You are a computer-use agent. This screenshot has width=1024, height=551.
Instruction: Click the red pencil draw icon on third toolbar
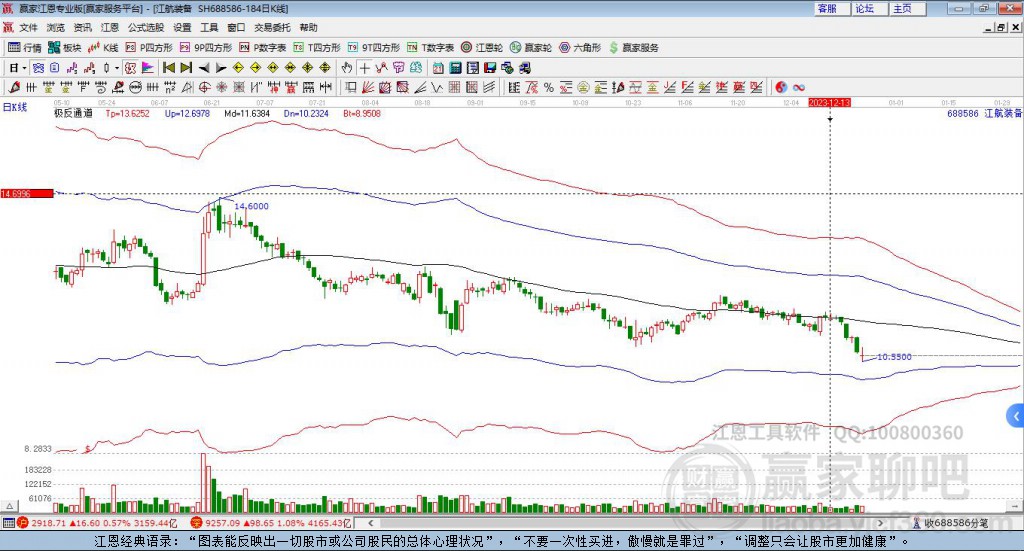(14, 87)
